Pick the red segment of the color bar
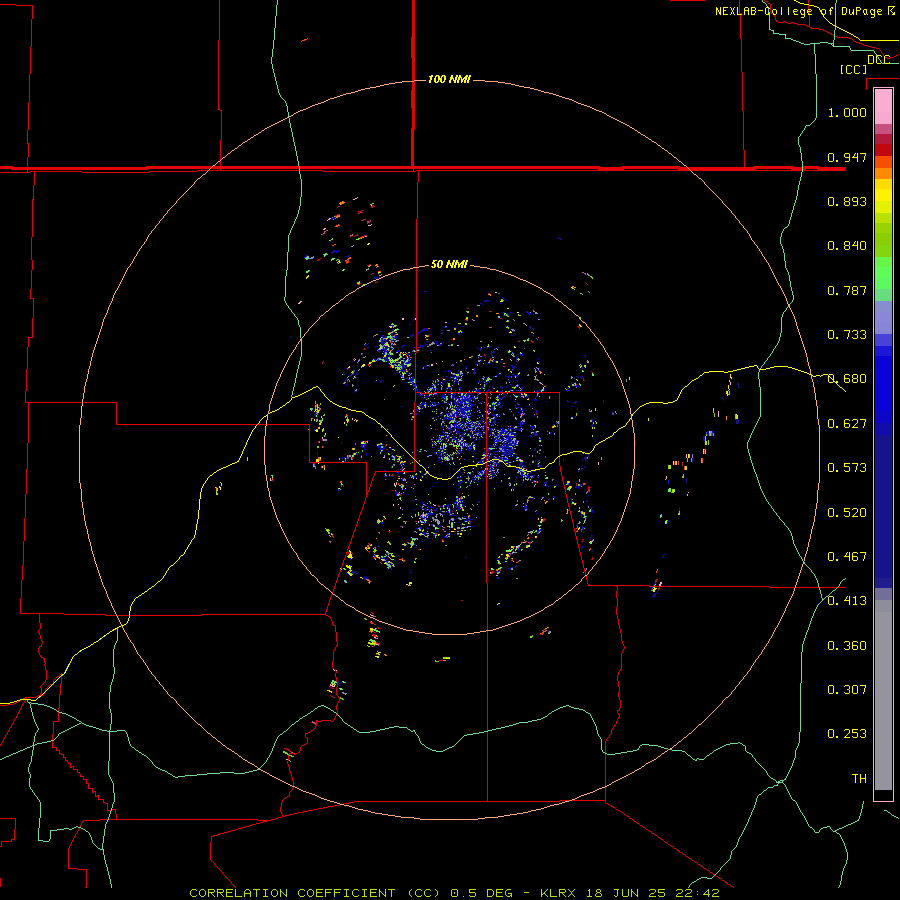 click(883, 149)
